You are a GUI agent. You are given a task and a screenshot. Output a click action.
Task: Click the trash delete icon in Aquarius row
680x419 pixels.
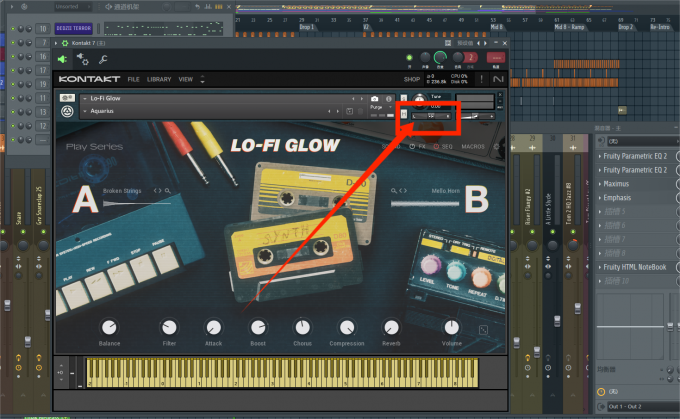(x=360, y=111)
